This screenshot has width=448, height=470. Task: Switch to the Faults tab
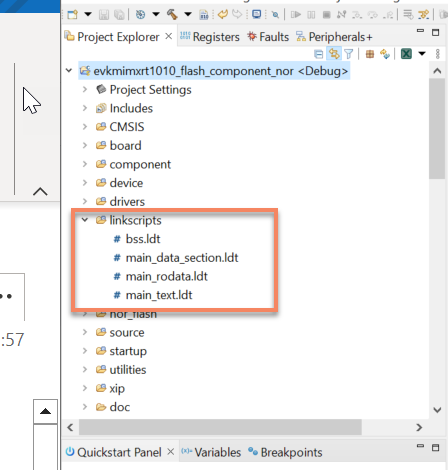pos(268,37)
